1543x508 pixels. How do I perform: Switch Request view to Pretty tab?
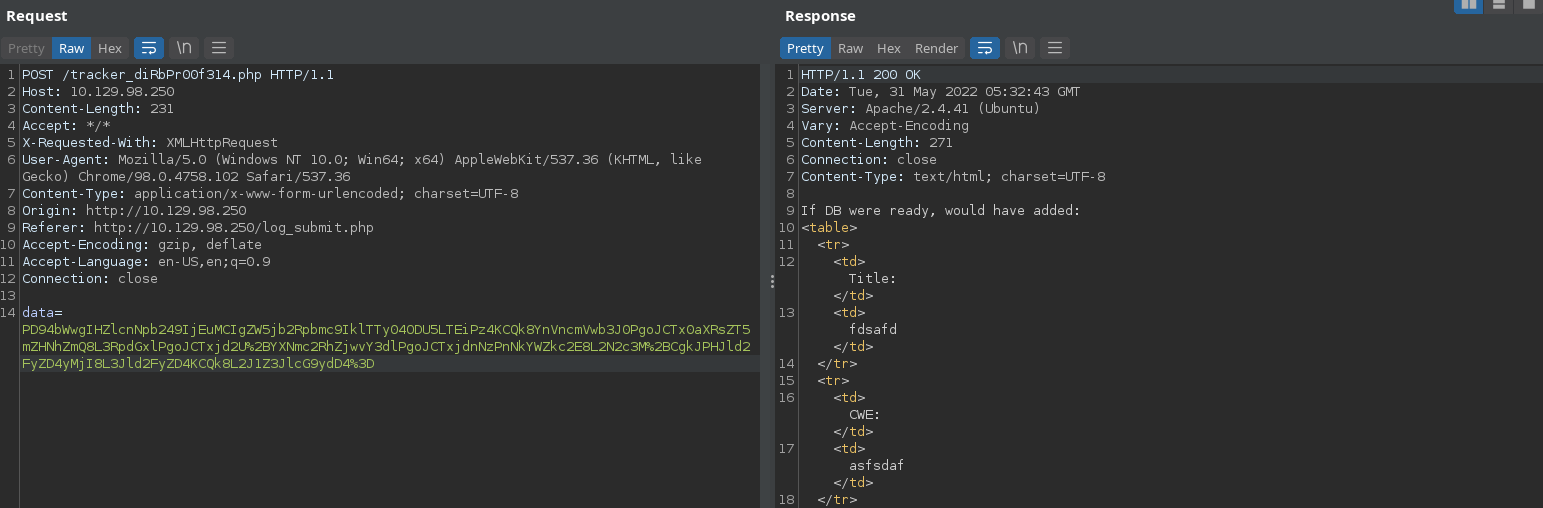(27, 48)
